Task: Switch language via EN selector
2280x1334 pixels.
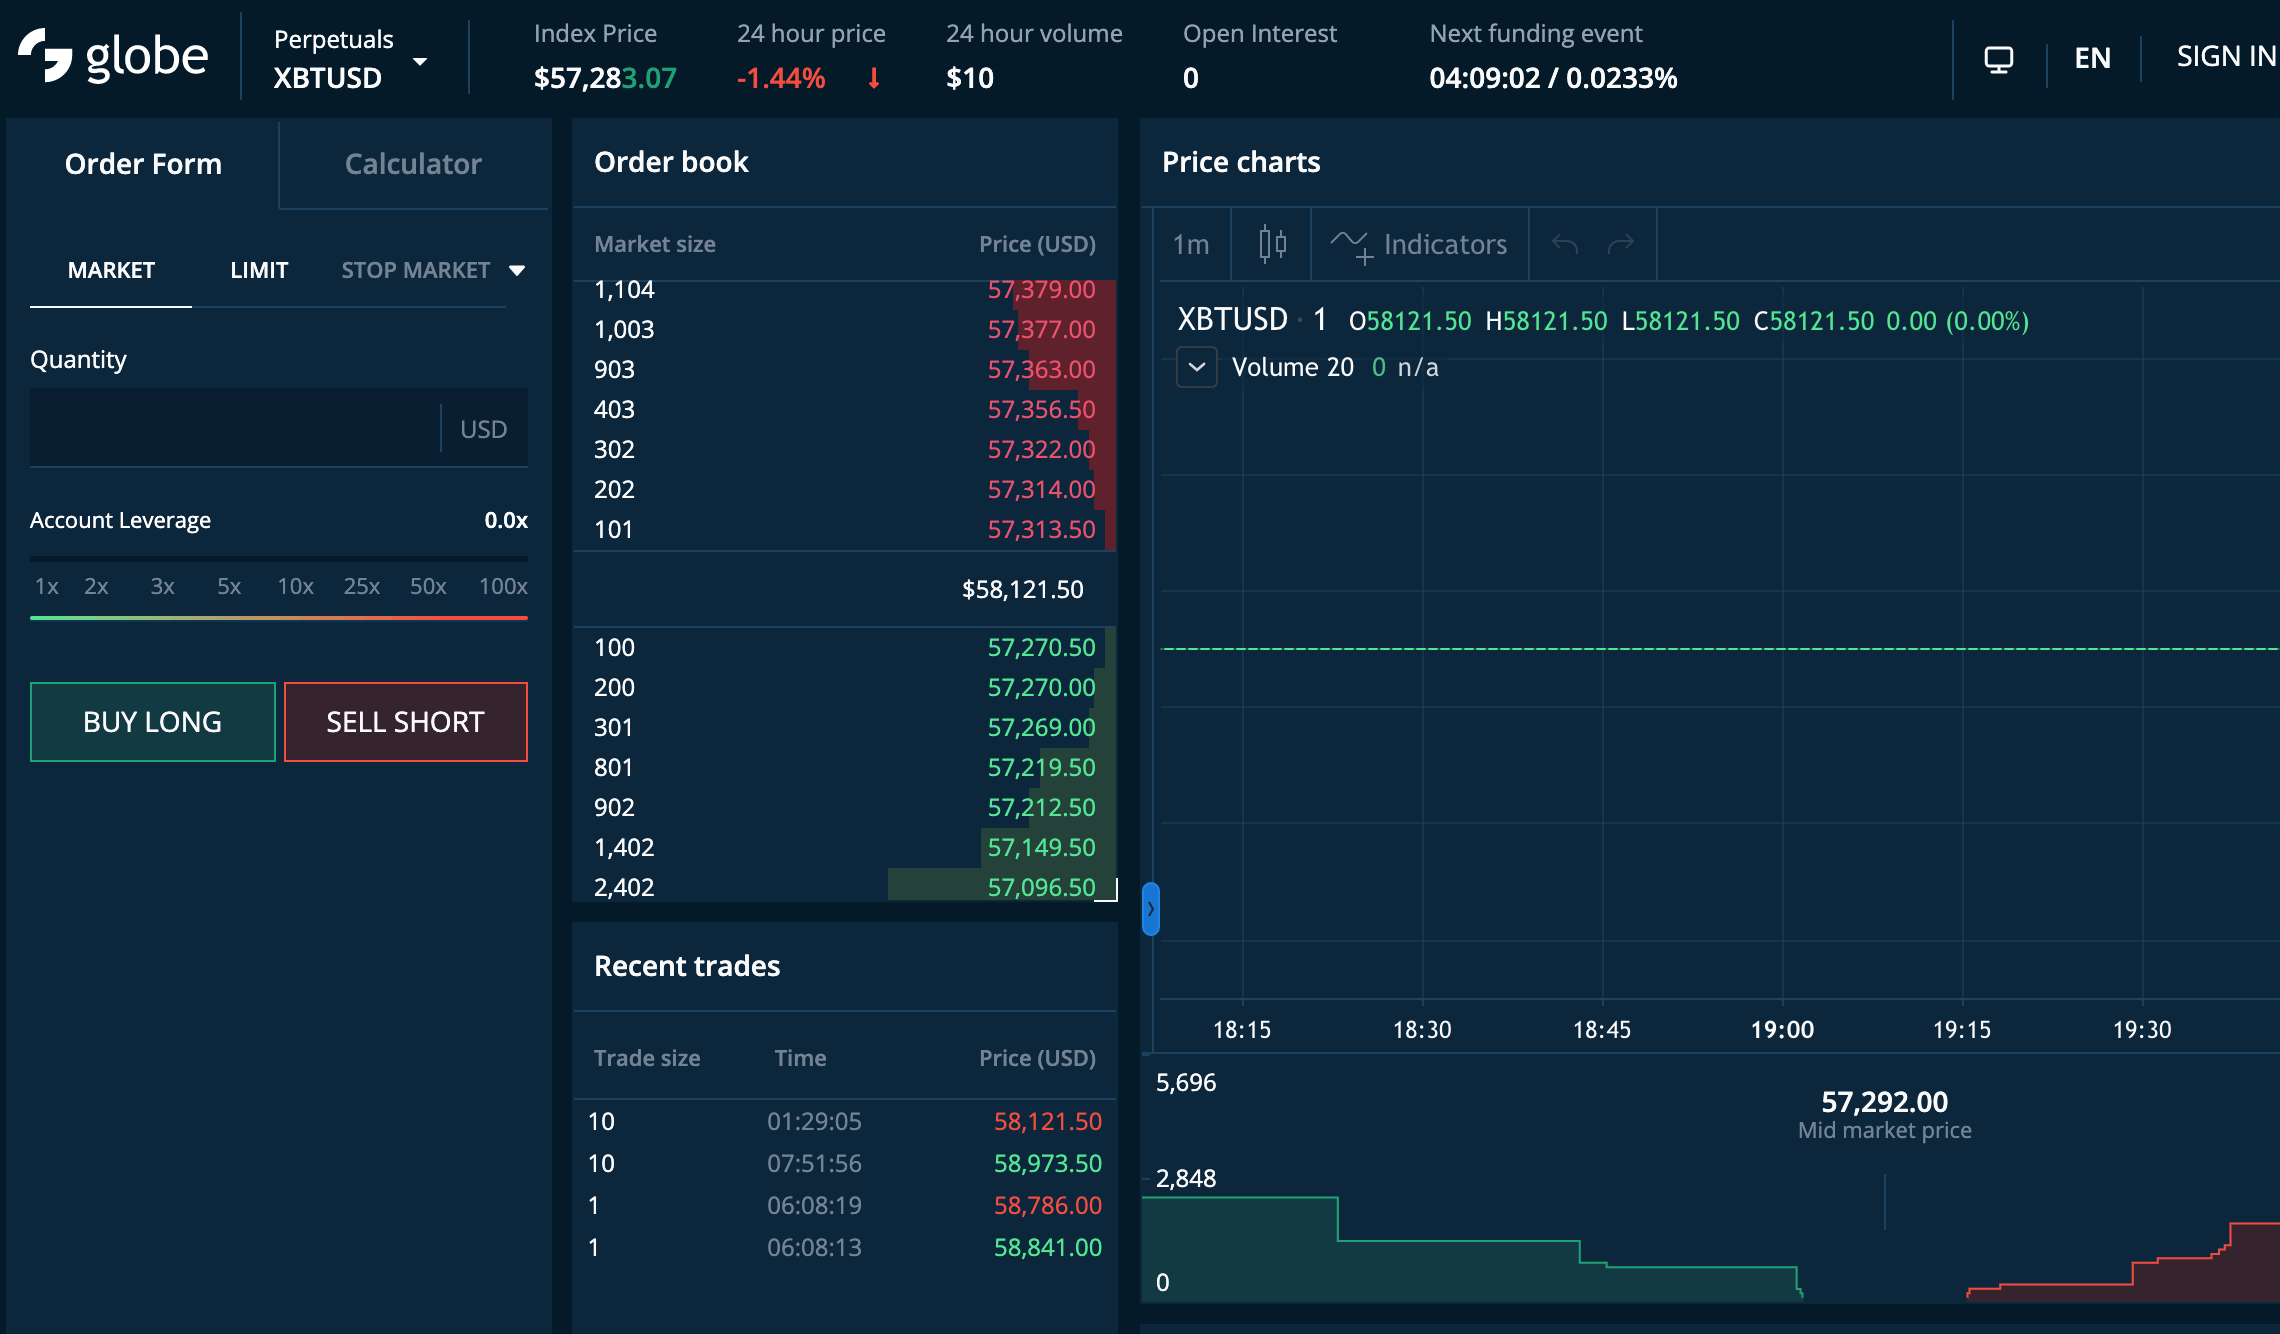Action: coord(2093,58)
